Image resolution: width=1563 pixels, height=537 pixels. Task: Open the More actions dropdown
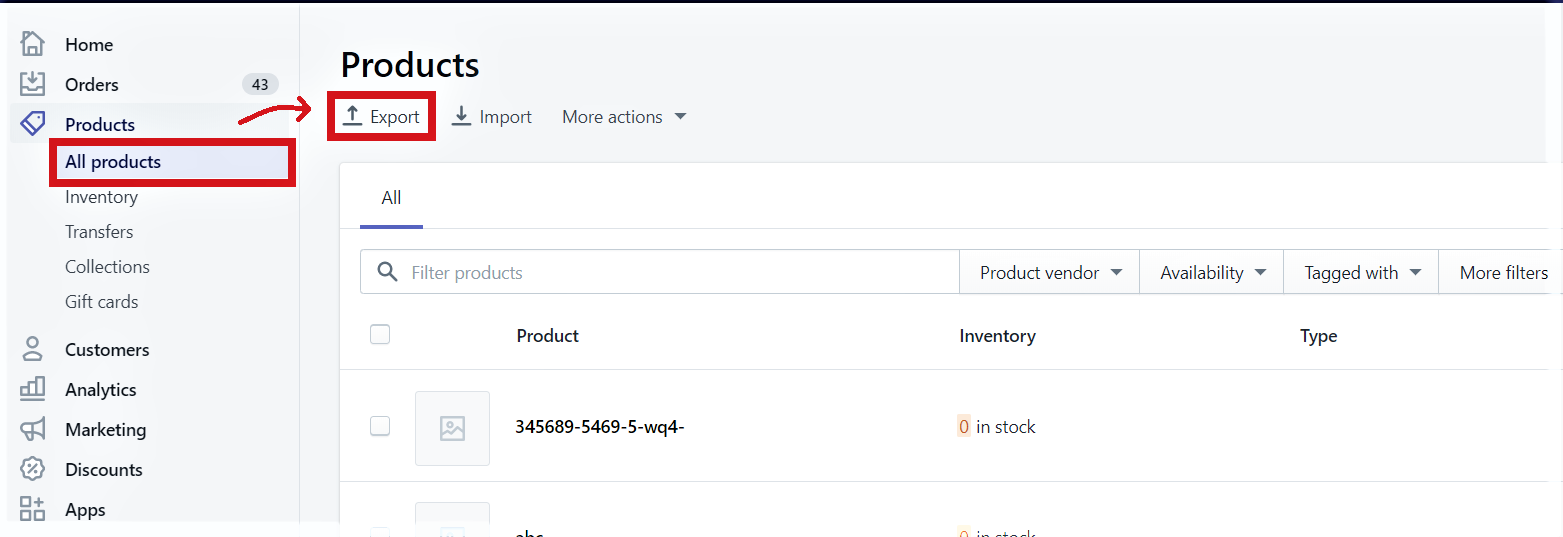click(624, 117)
